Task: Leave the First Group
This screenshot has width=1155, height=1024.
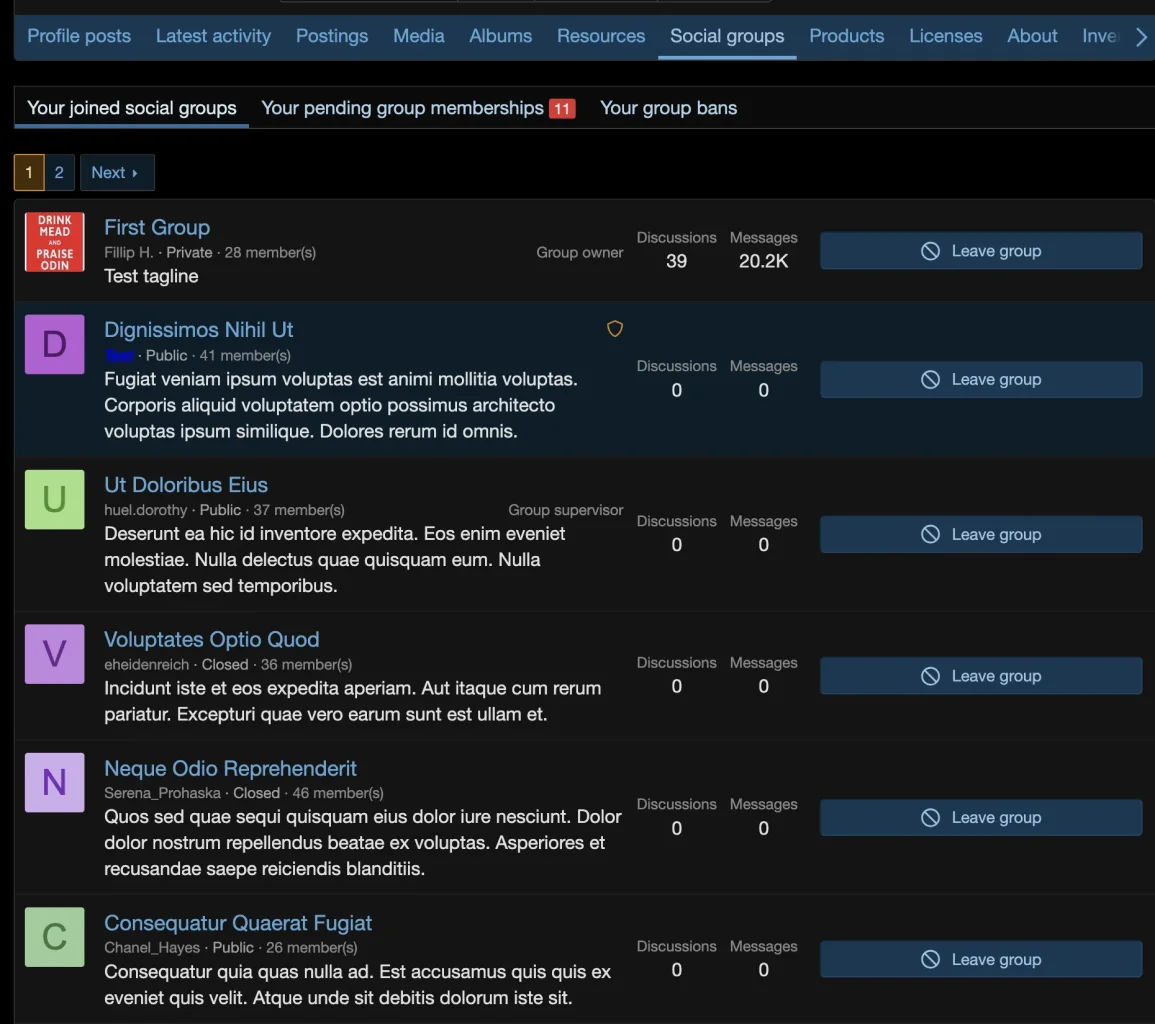Action: point(980,251)
